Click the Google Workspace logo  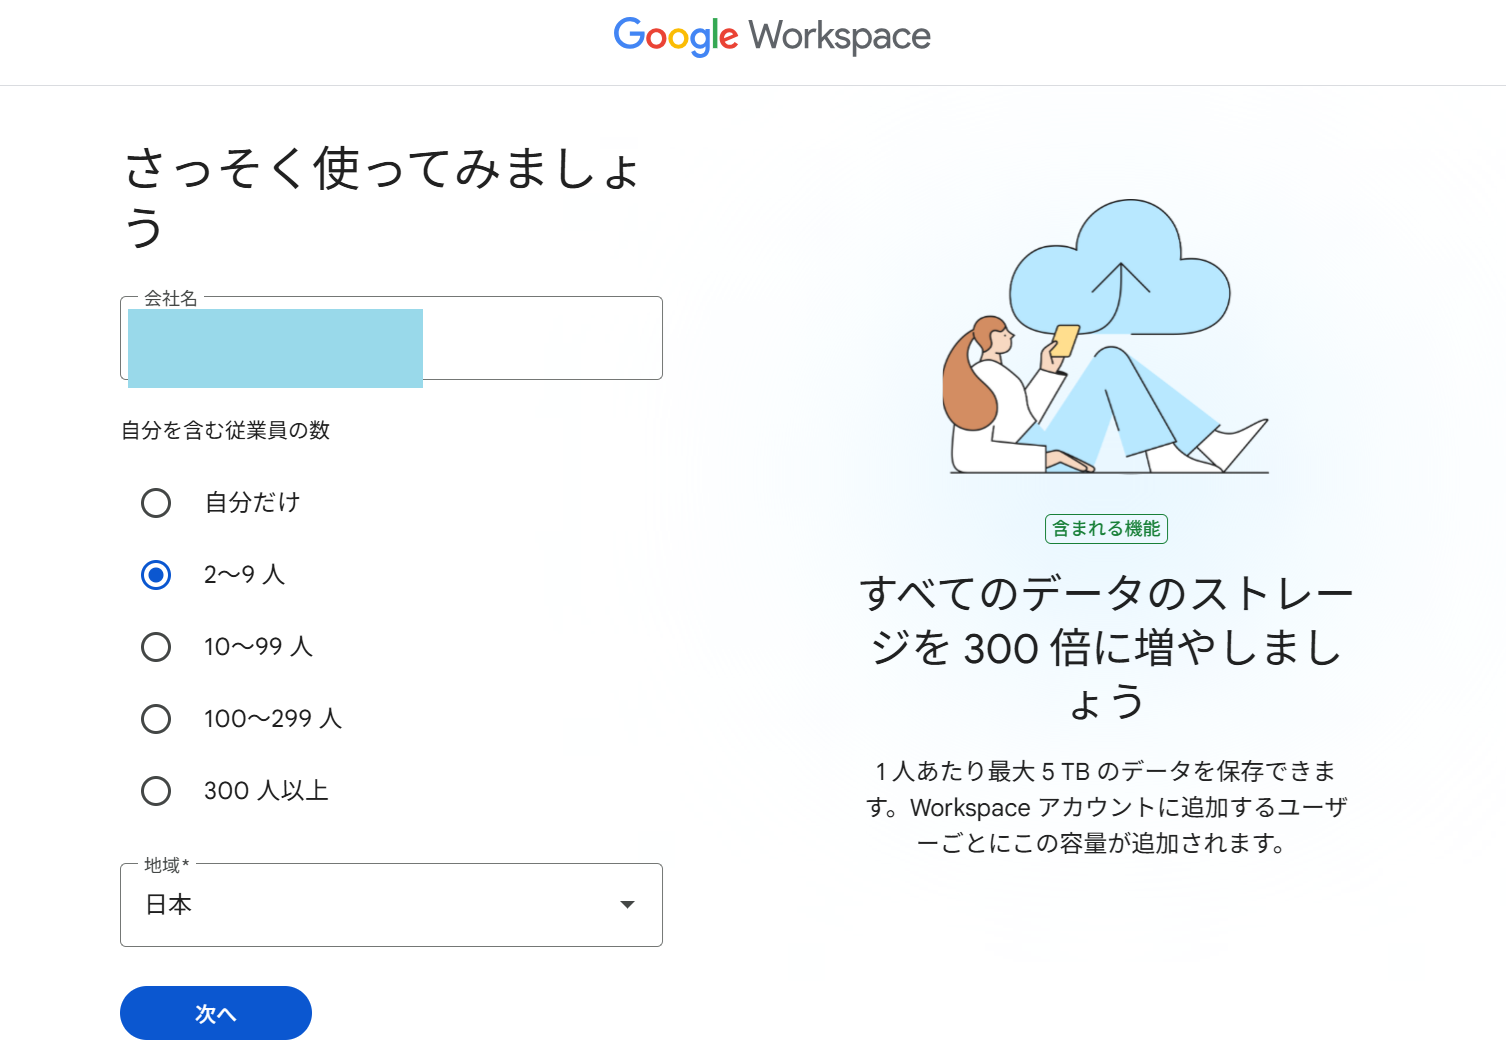(x=771, y=37)
